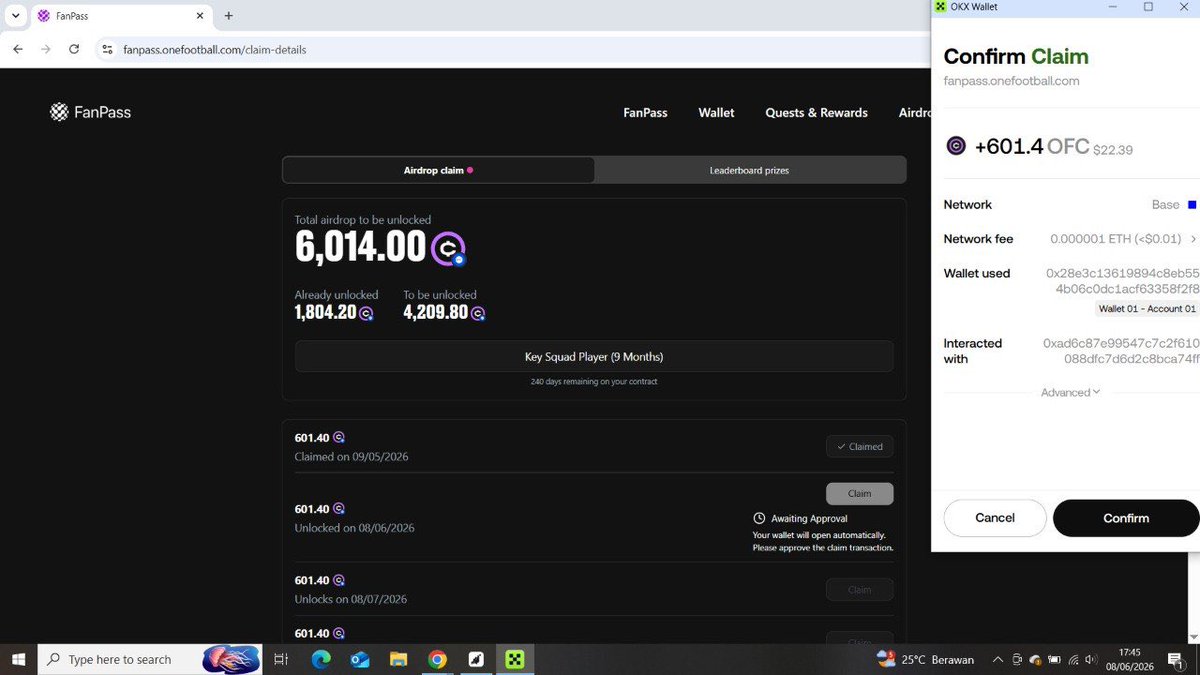Click the OFC coin icon beside 6,014.00
1200x675 pixels.
click(x=448, y=247)
